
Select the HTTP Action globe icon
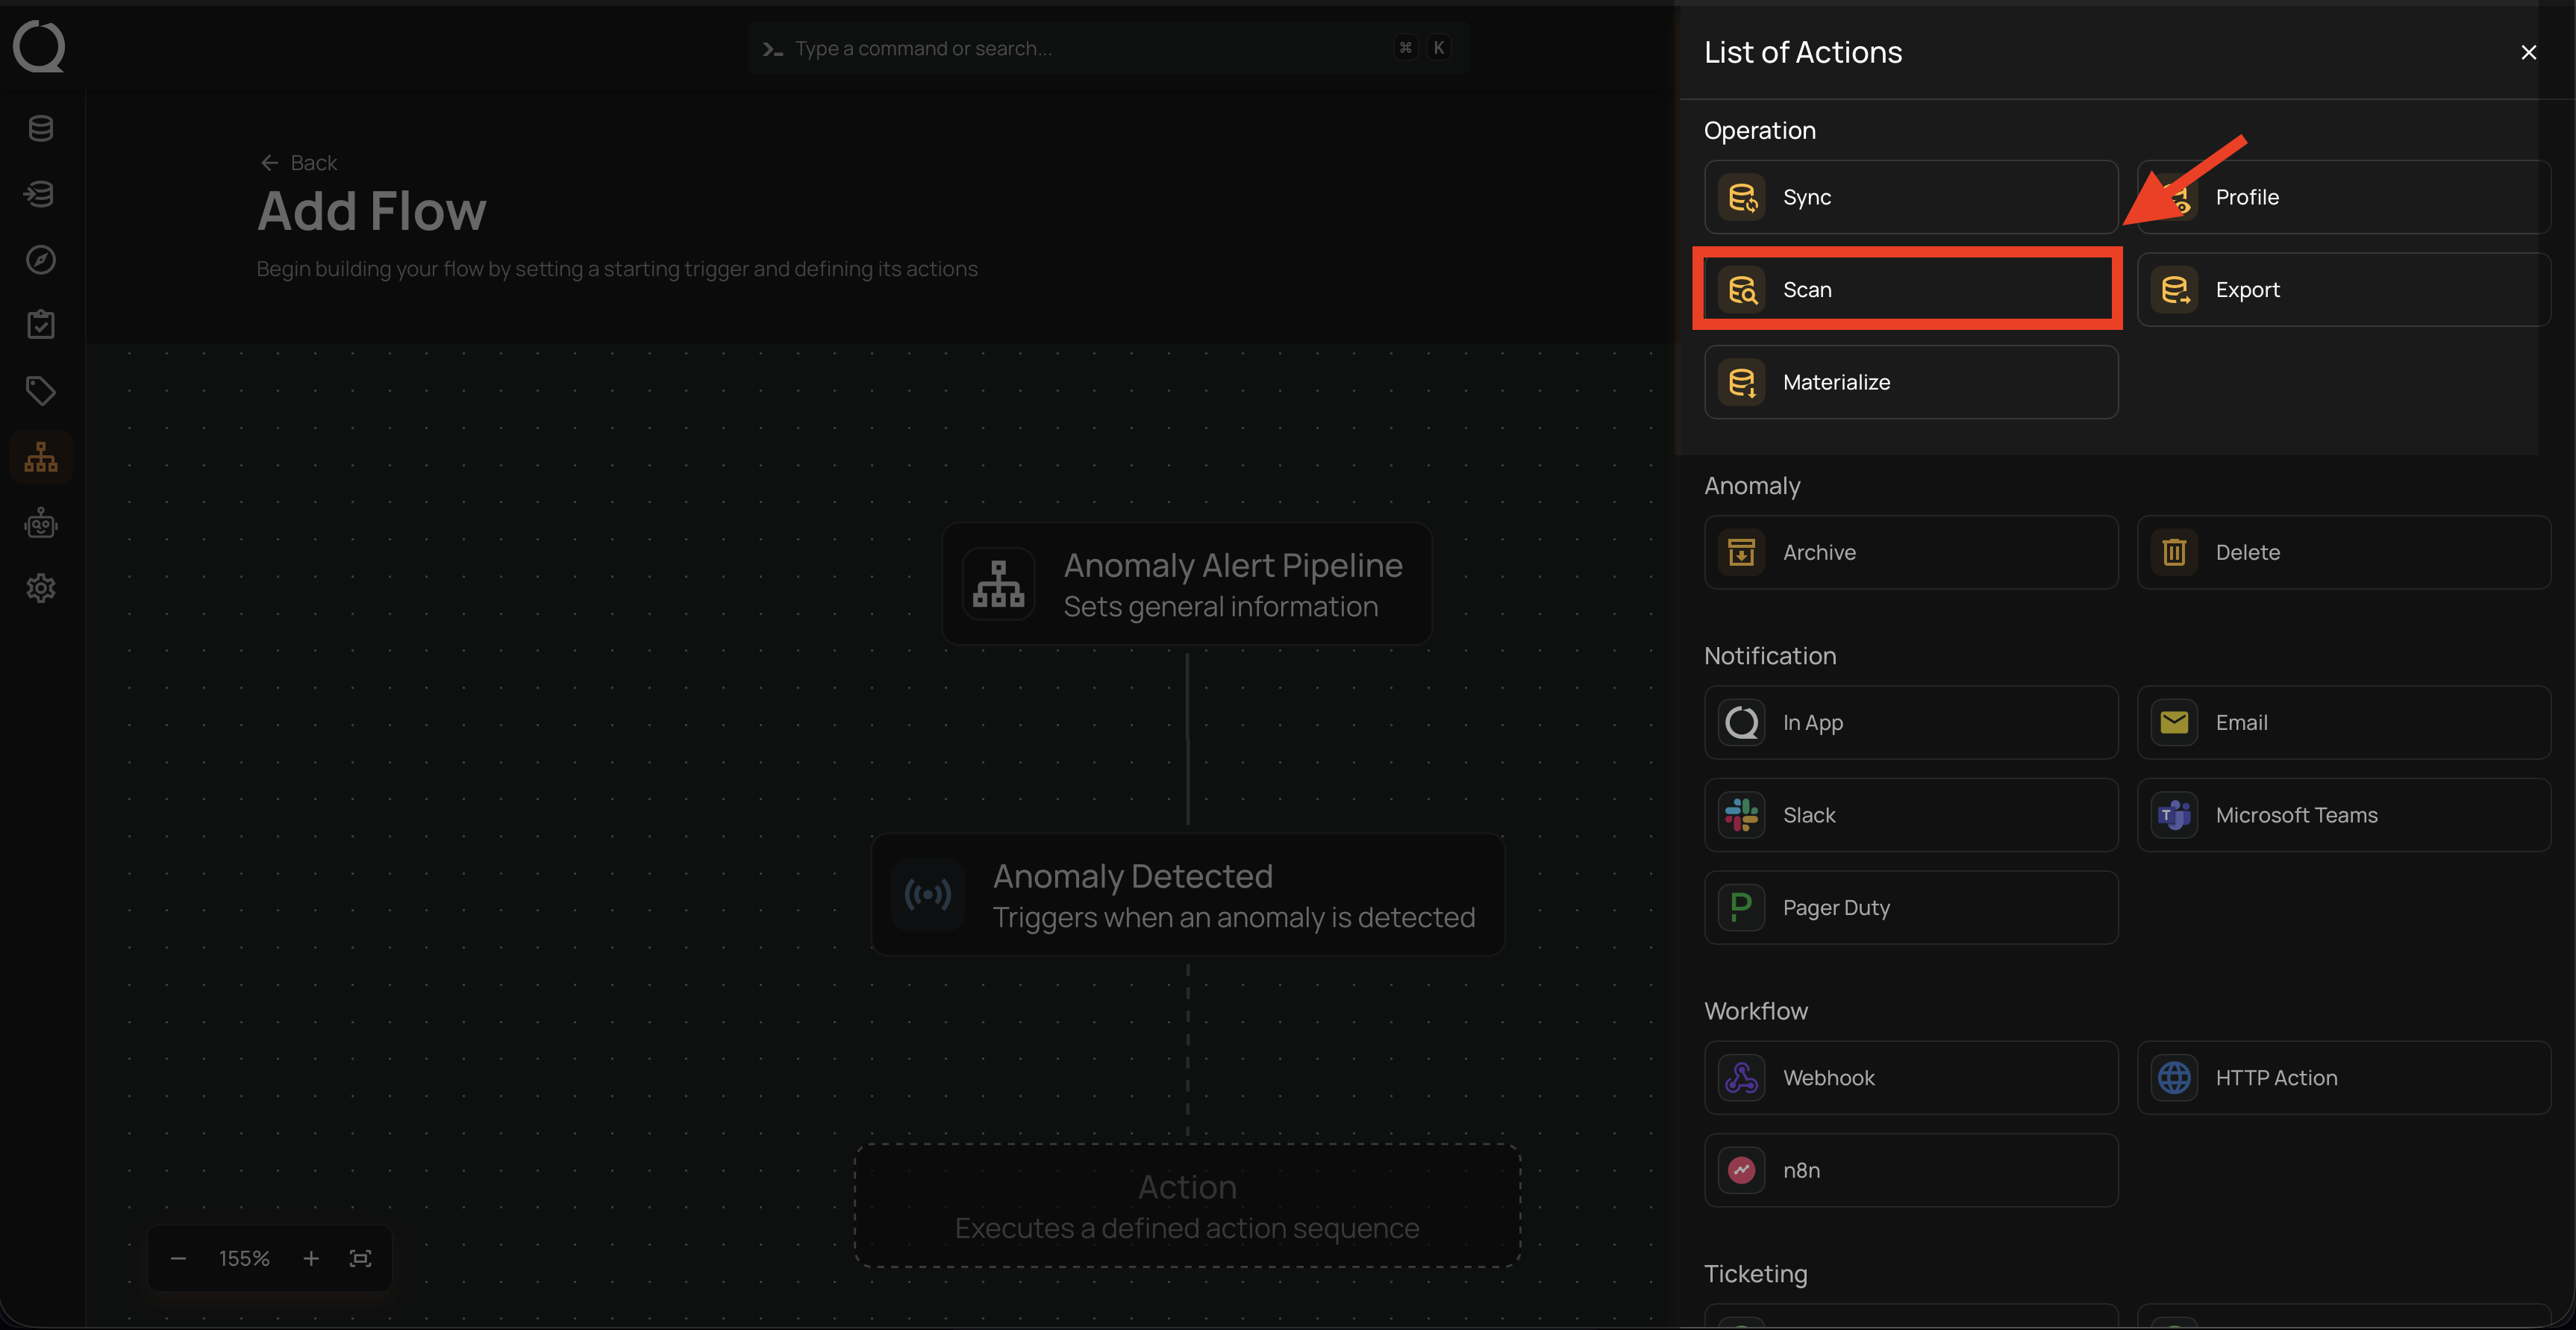tap(2174, 1078)
